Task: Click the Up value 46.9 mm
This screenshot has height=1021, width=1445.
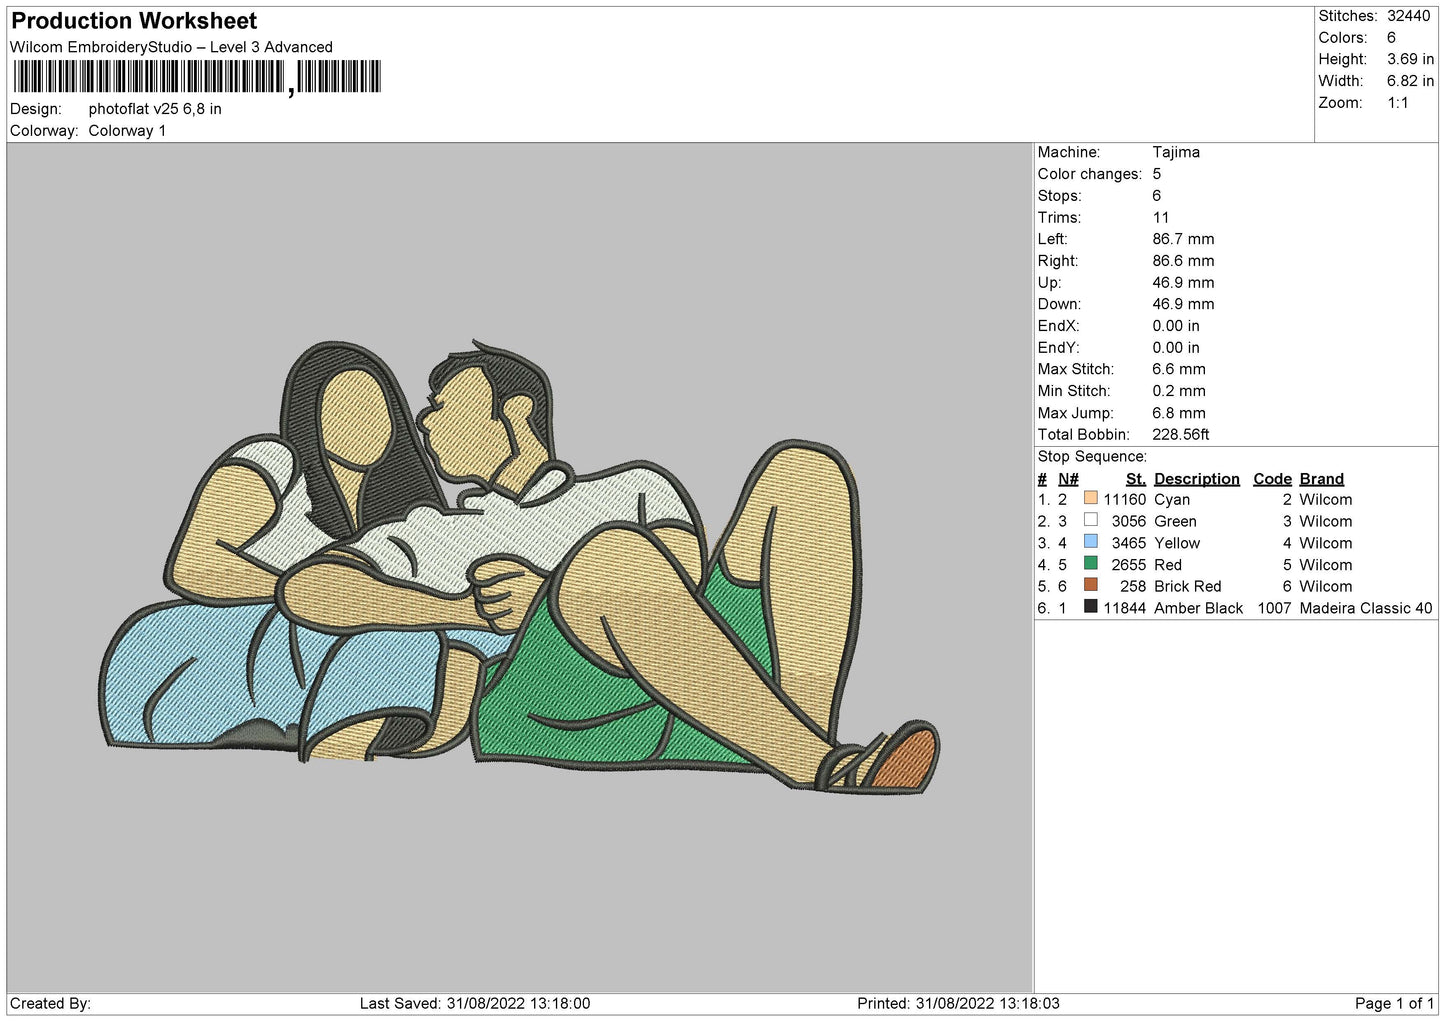Action: pos(1183,283)
